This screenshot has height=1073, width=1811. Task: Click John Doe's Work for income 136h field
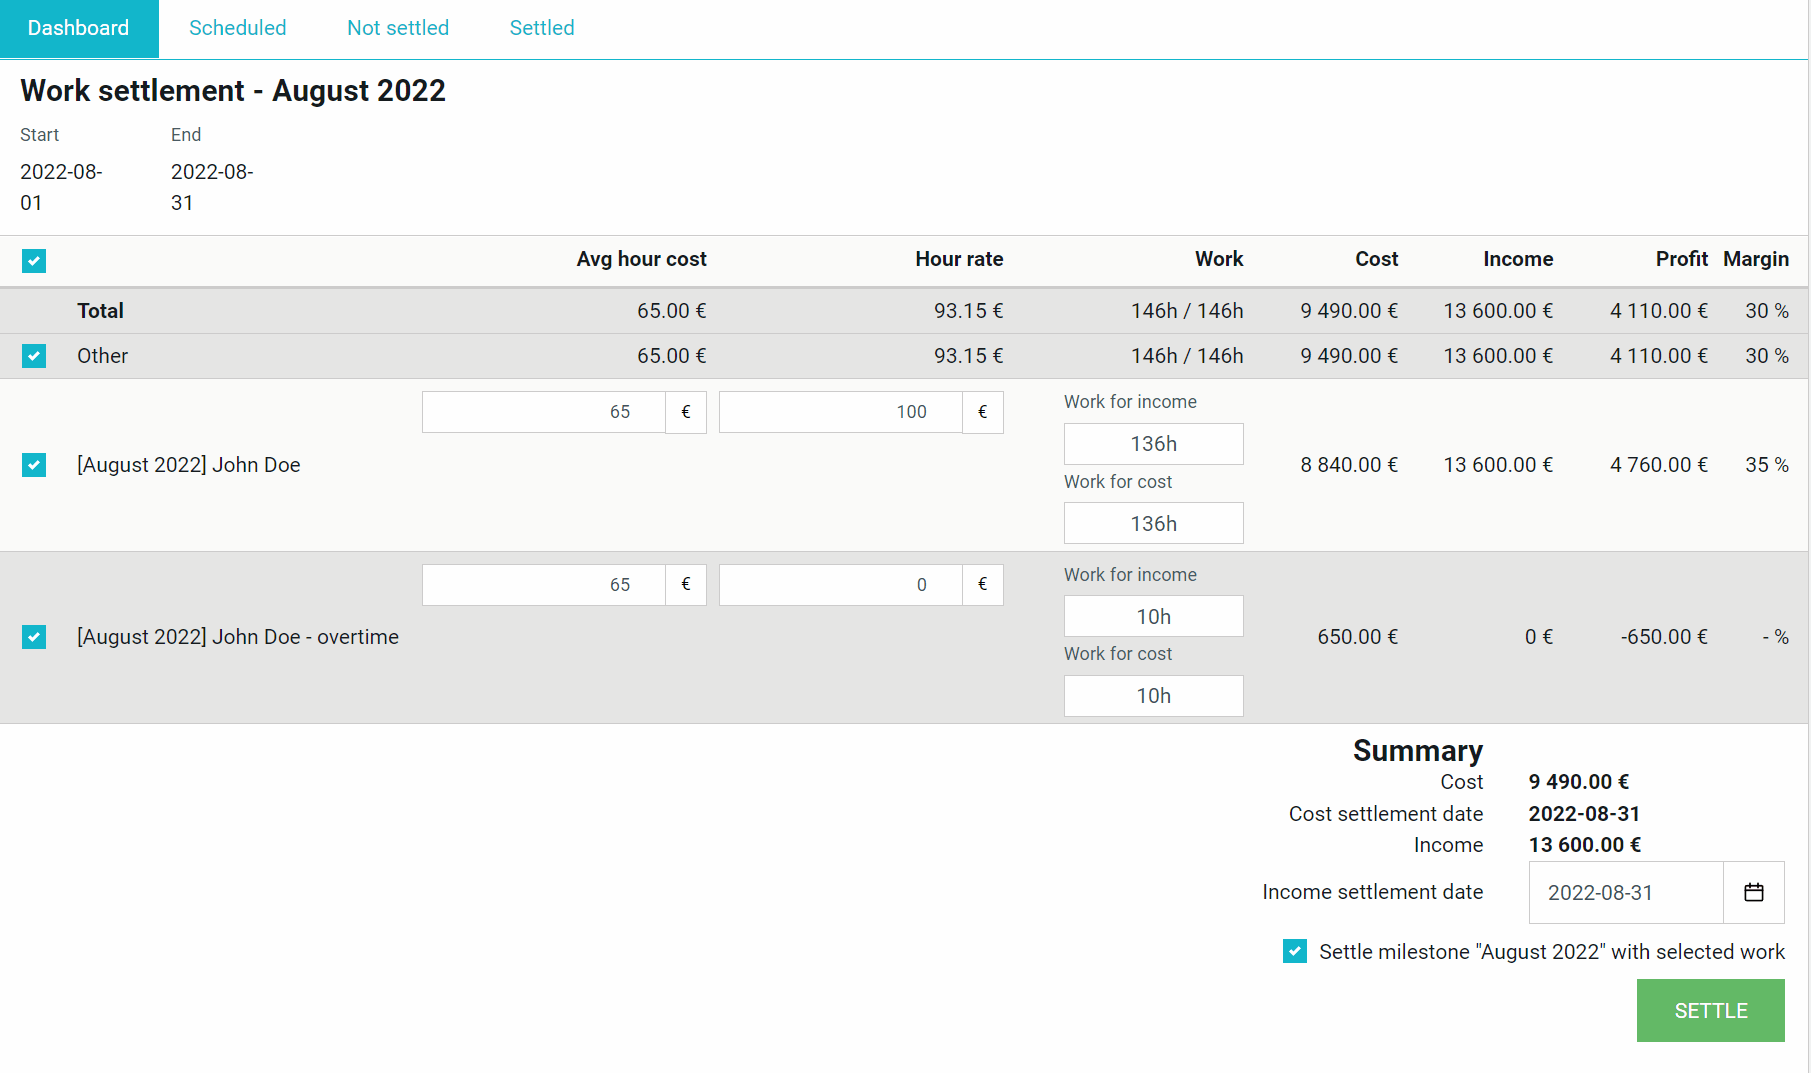pos(1154,444)
